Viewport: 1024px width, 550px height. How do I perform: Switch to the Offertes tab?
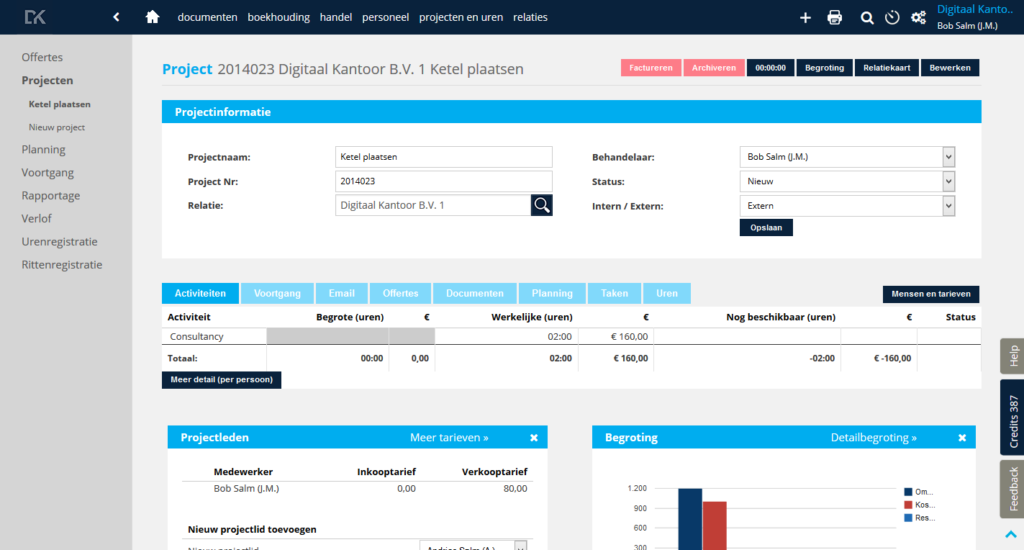pyautogui.click(x=400, y=293)
